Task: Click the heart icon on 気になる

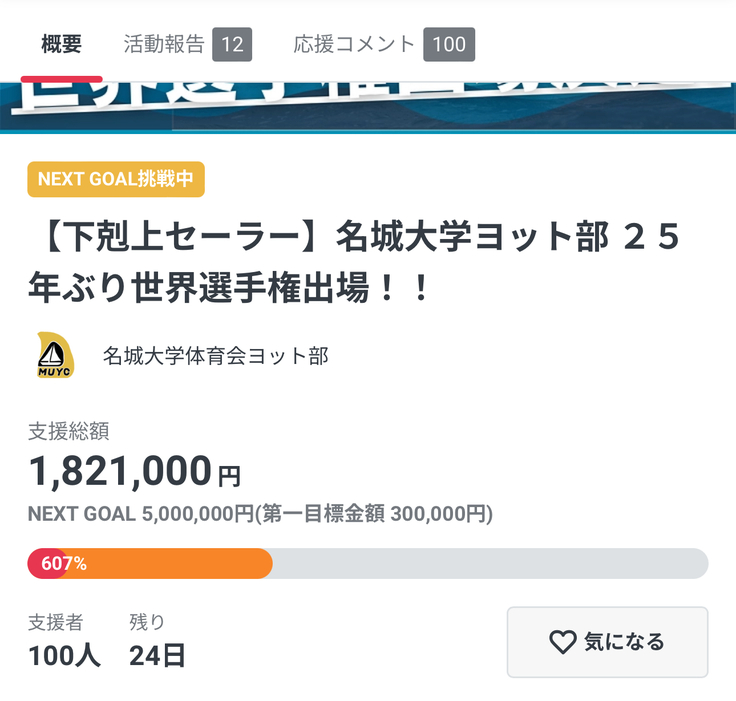Action: click(x=563, y=642)
